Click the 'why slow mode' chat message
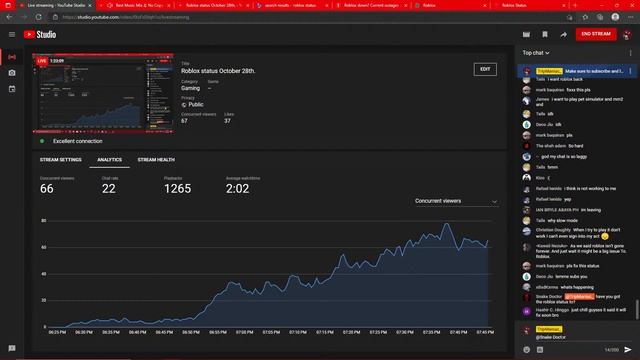 [562, 220]
